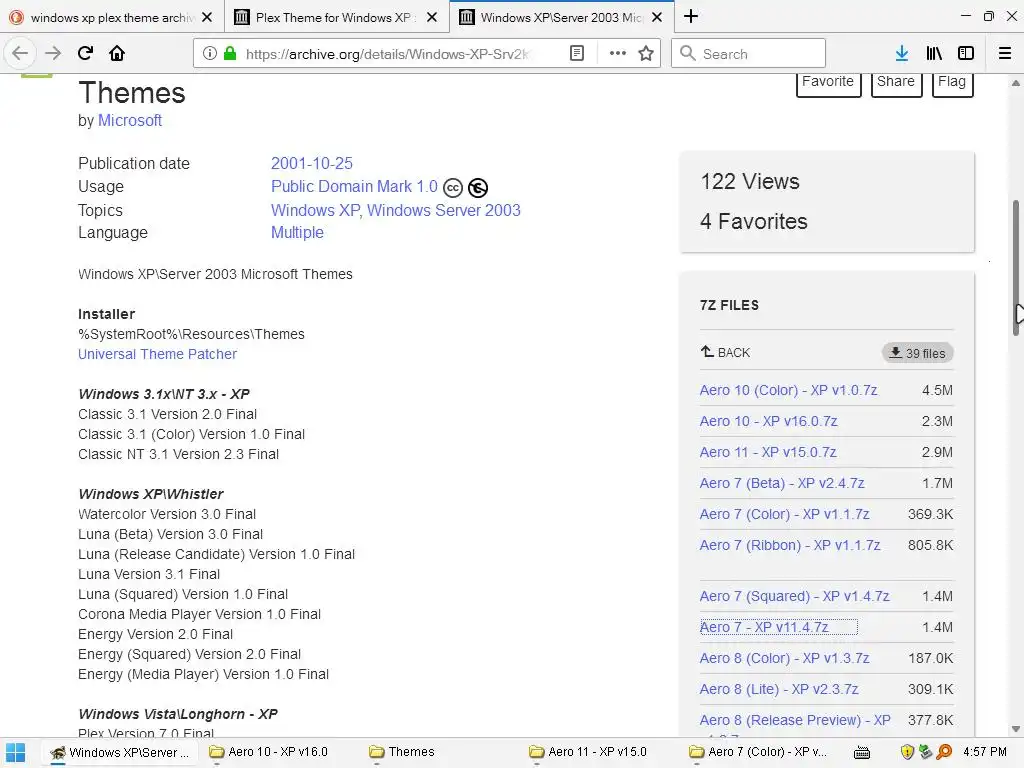Download Aero 8 (Color) - XP v1.3.7z
The width and height of the screenshot is (1024, 768).
[x=784, y=658]
